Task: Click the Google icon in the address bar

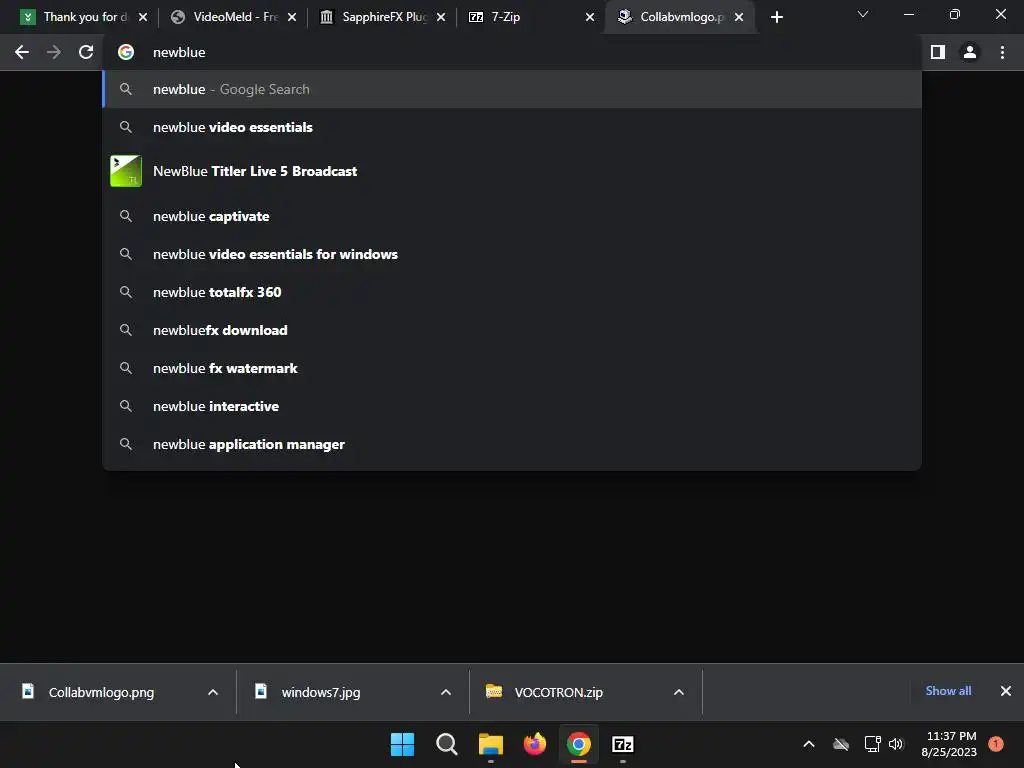Action: (126, 52)
